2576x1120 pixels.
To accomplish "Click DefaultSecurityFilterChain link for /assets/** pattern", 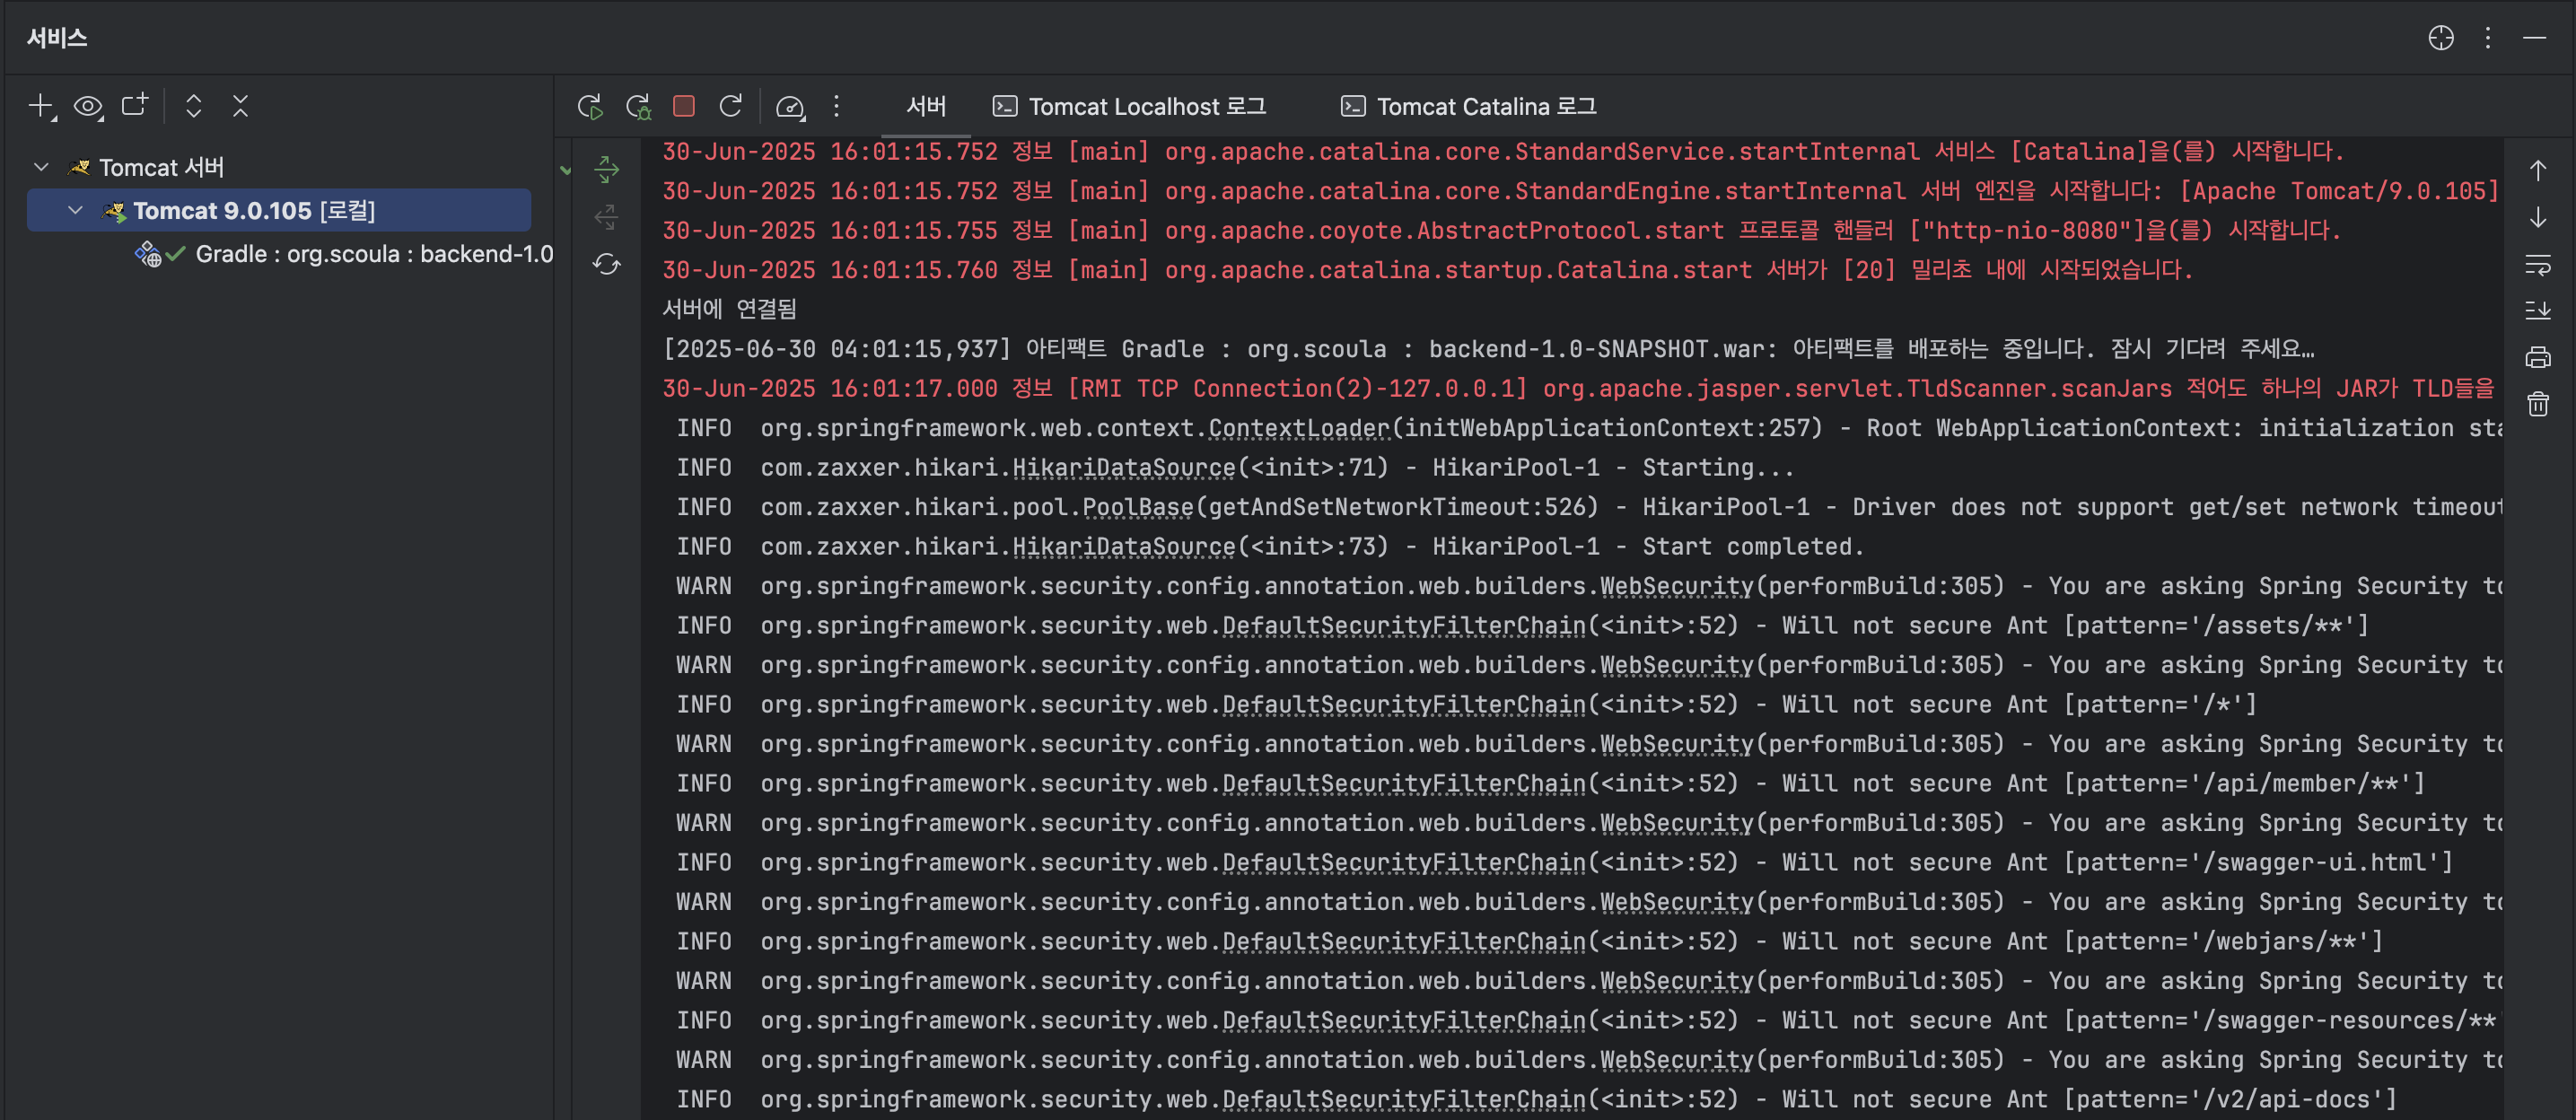I will 1404,625.
